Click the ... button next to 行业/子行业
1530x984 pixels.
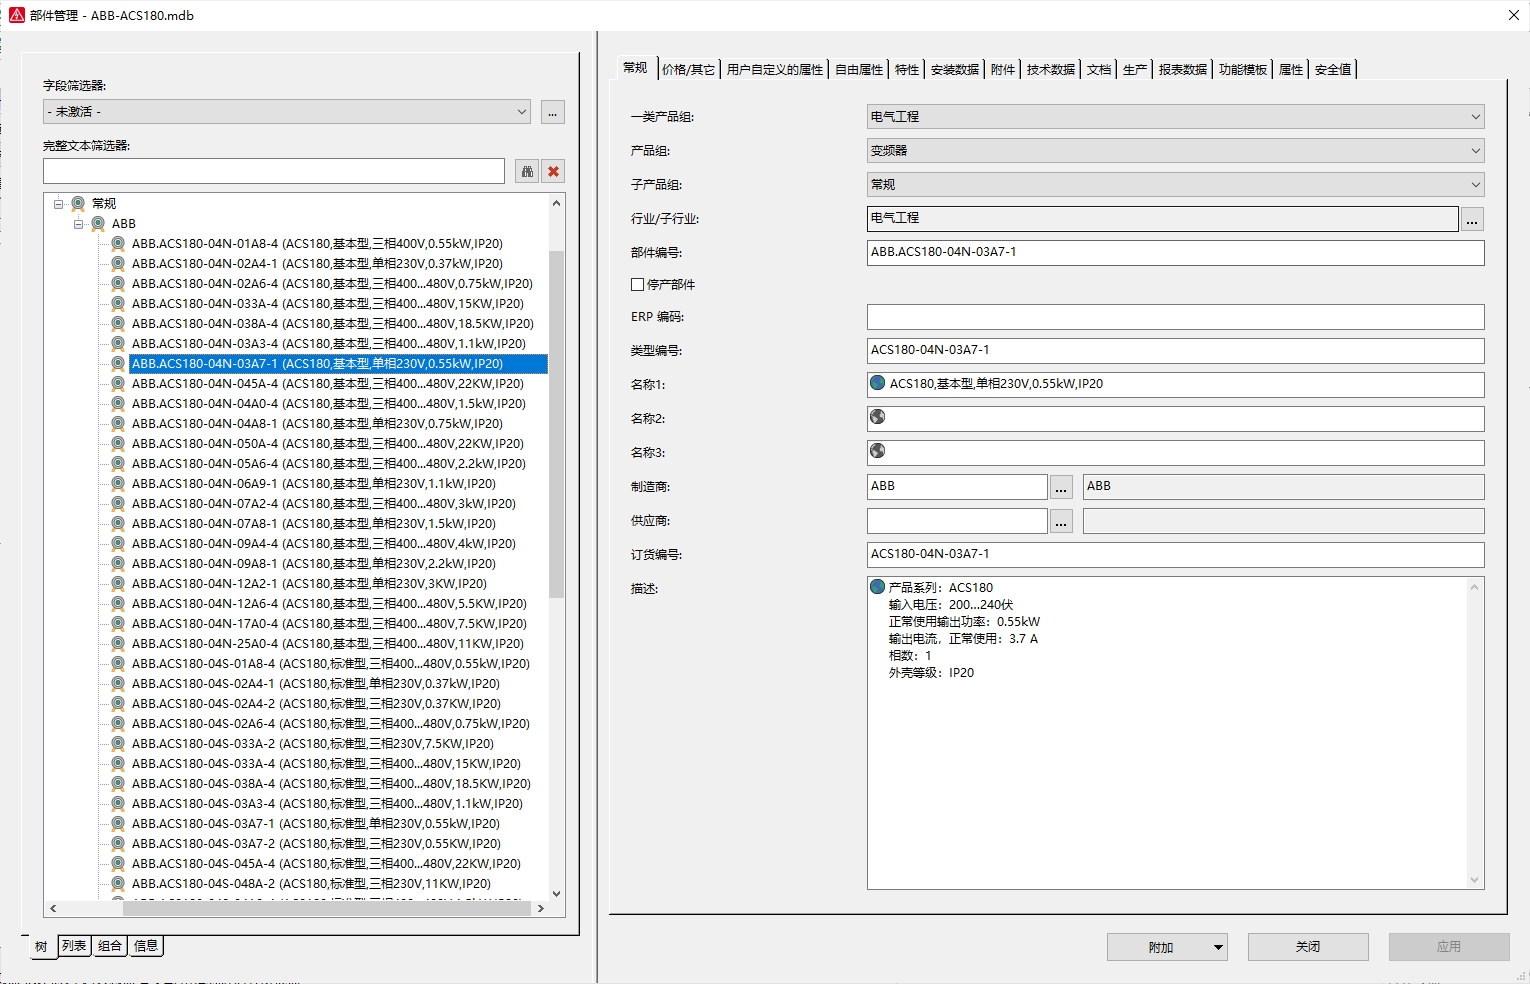click(1472, 219)
